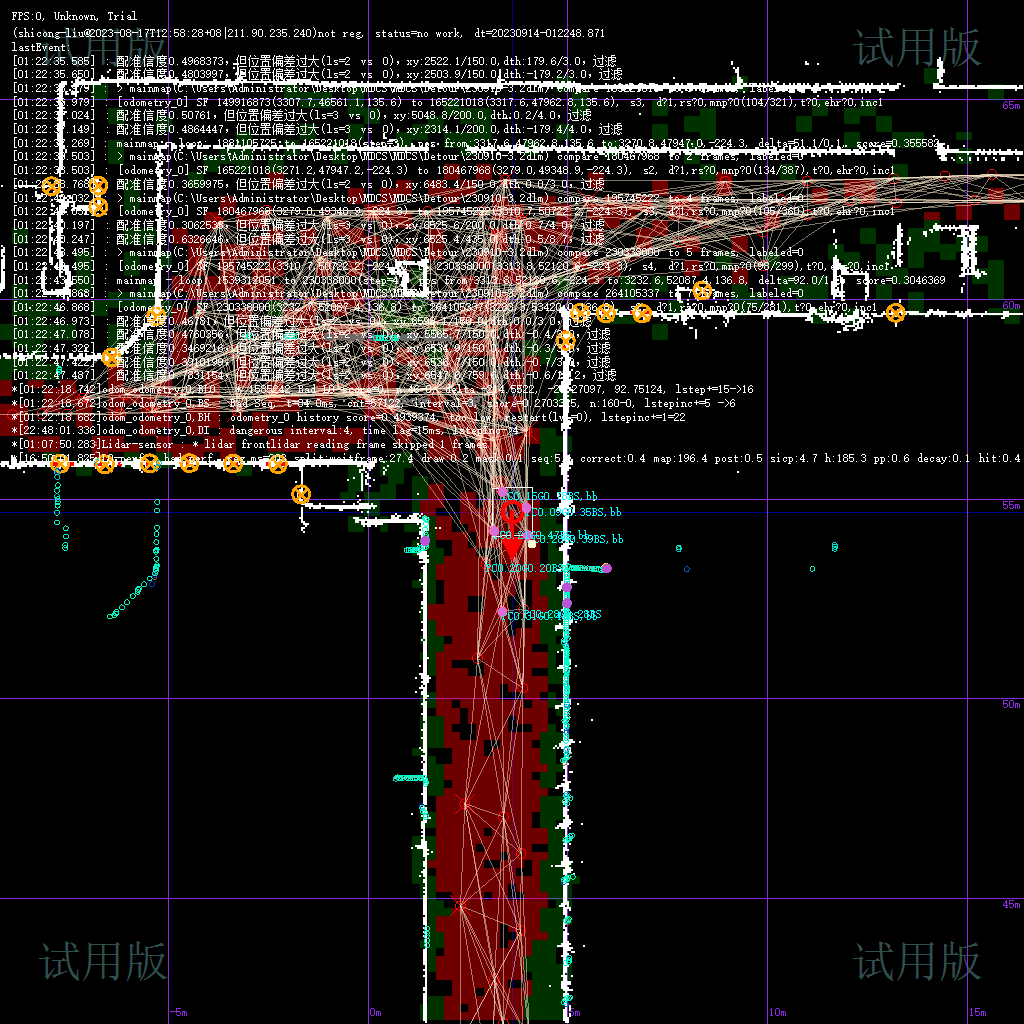Click the top-right 试用版 trial watermark
This screenshot has height=1024, width=1024.
click(x=917, y=48)
